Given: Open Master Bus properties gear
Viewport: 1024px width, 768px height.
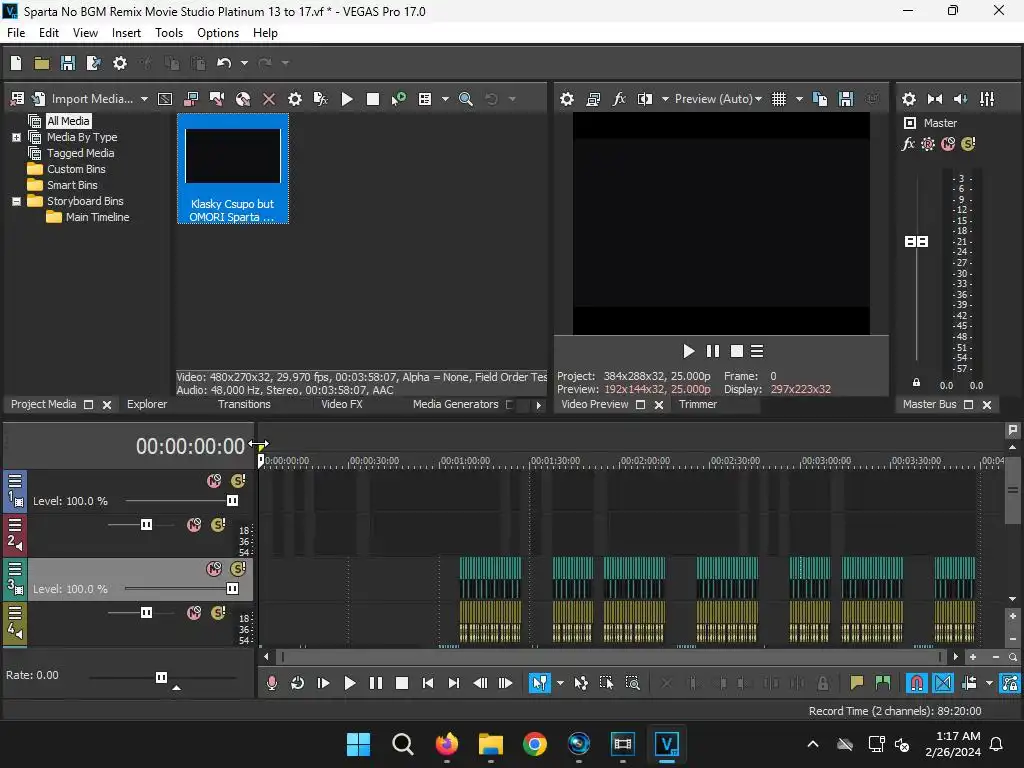Looking at the screenshot, I should (x=908, y=99).
